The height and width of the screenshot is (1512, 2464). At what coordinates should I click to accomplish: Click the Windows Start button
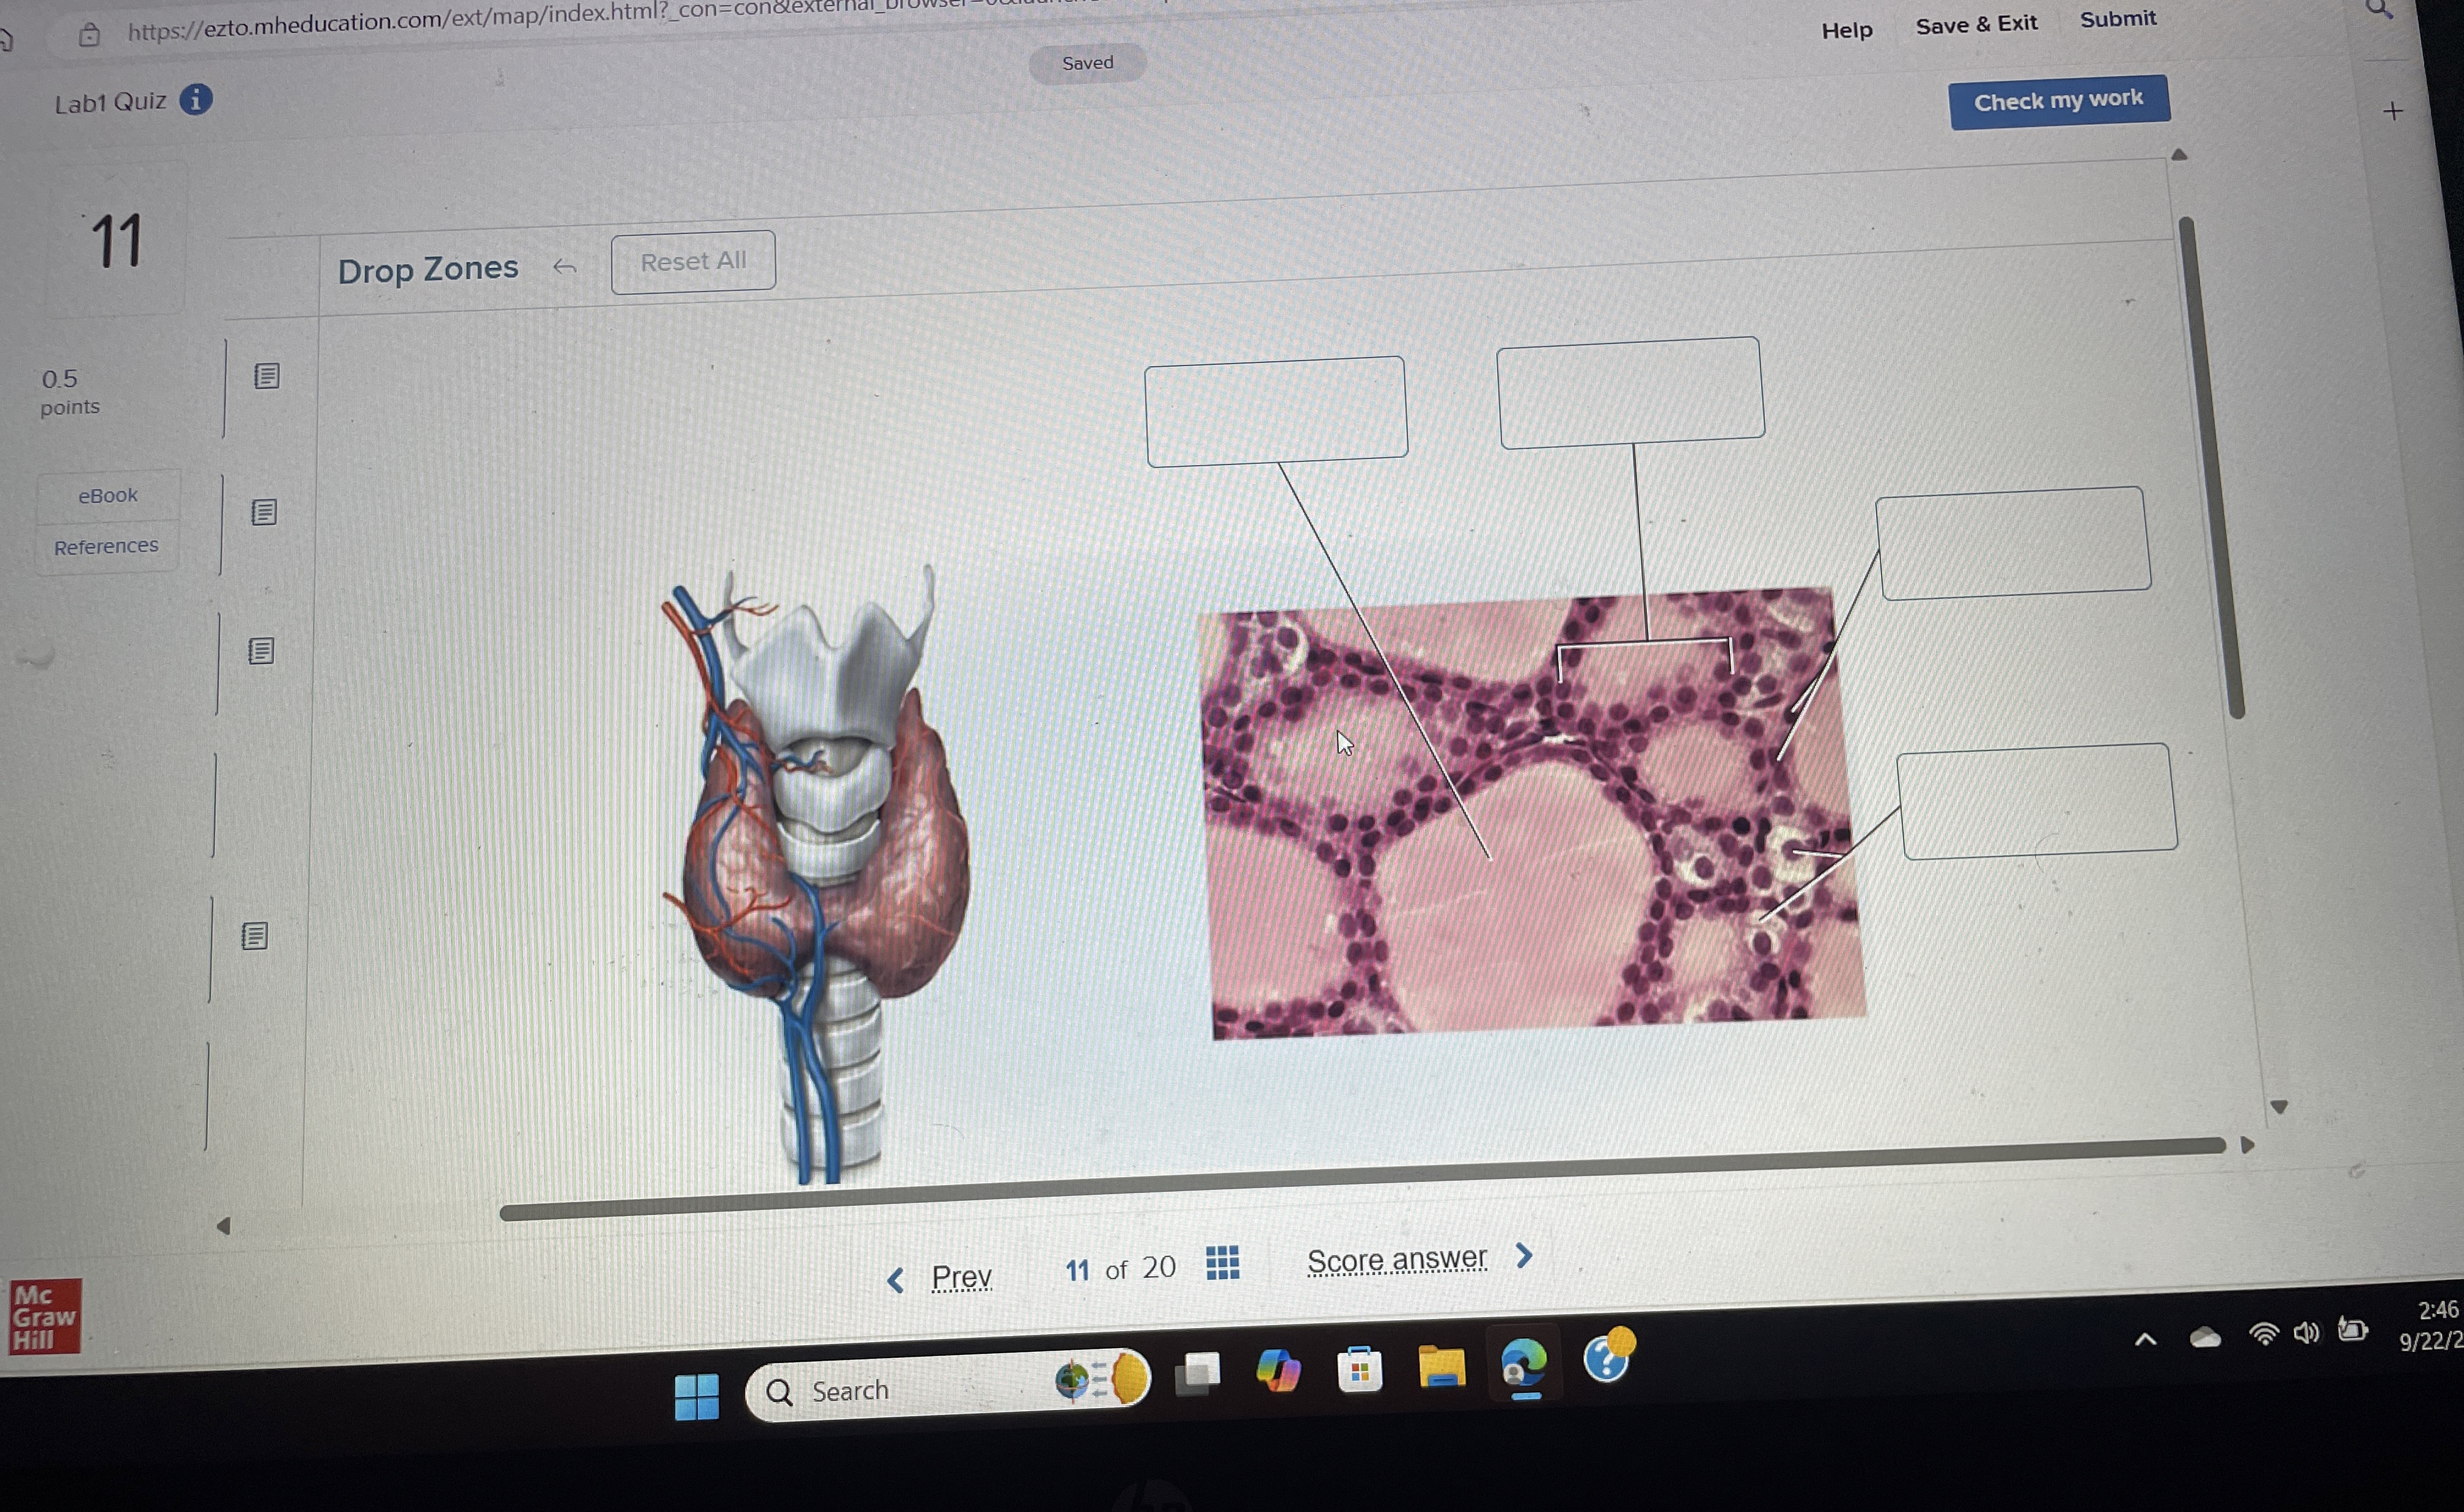697,1396
